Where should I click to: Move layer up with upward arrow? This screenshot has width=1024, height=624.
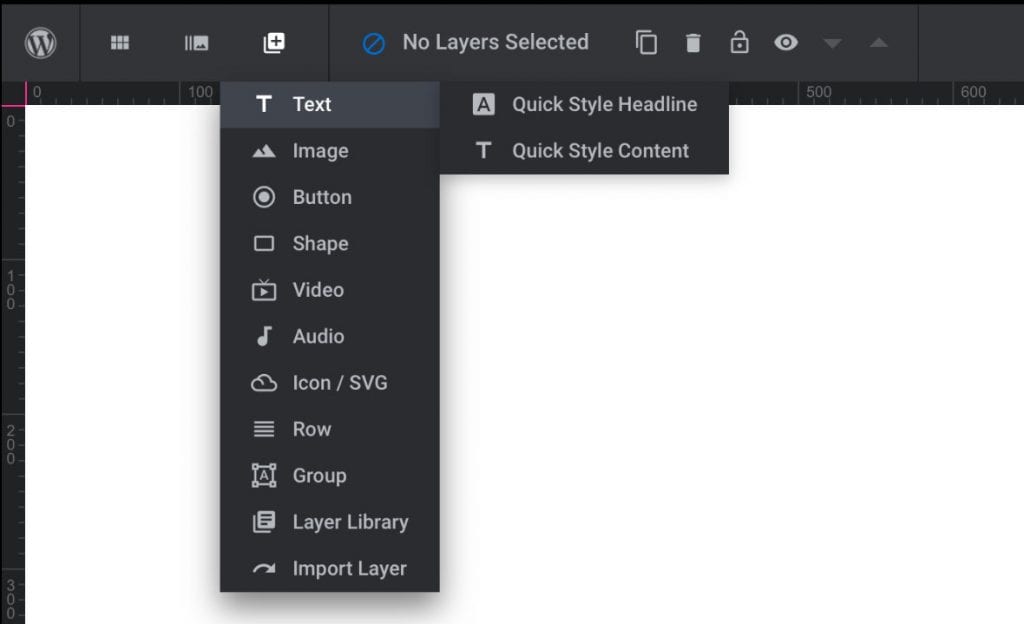[878, 42]
